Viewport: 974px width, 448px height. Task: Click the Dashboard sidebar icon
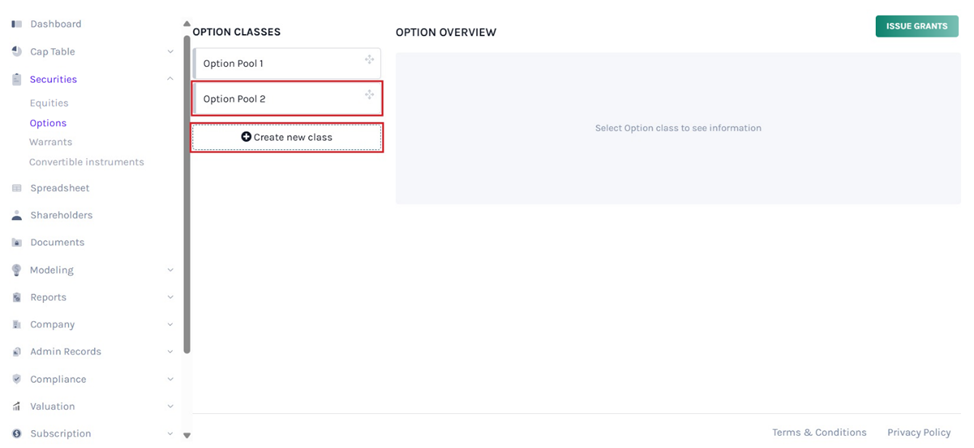pos(17,24)
